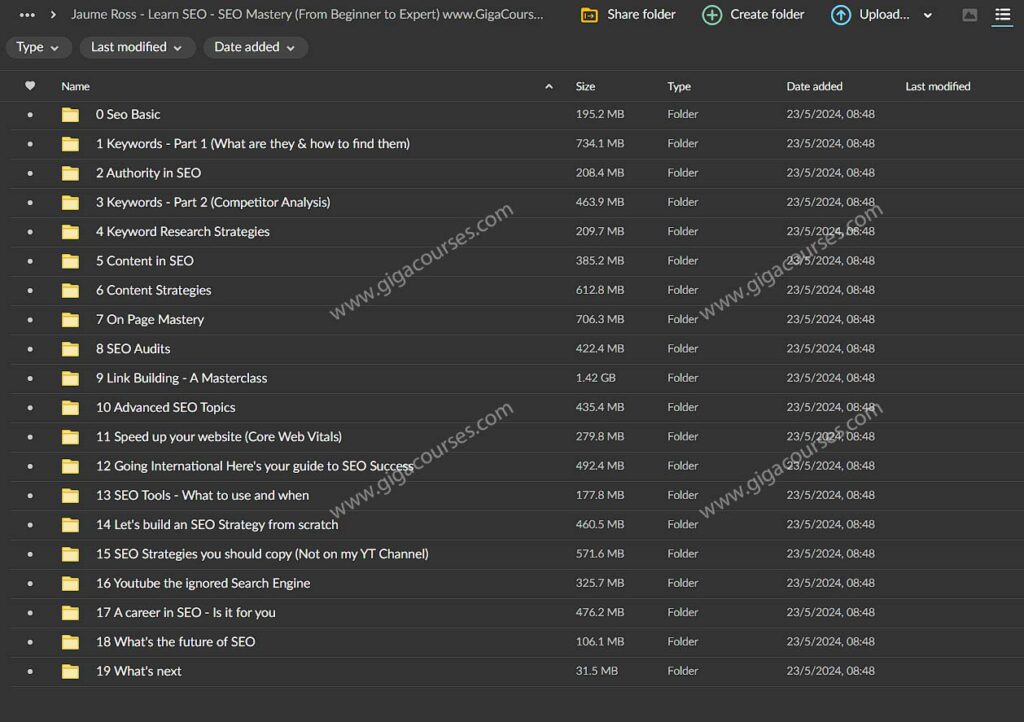Expand the Upload options chevron
The height and width of the screenshot is (722, 1024).
tap(928, 15)
